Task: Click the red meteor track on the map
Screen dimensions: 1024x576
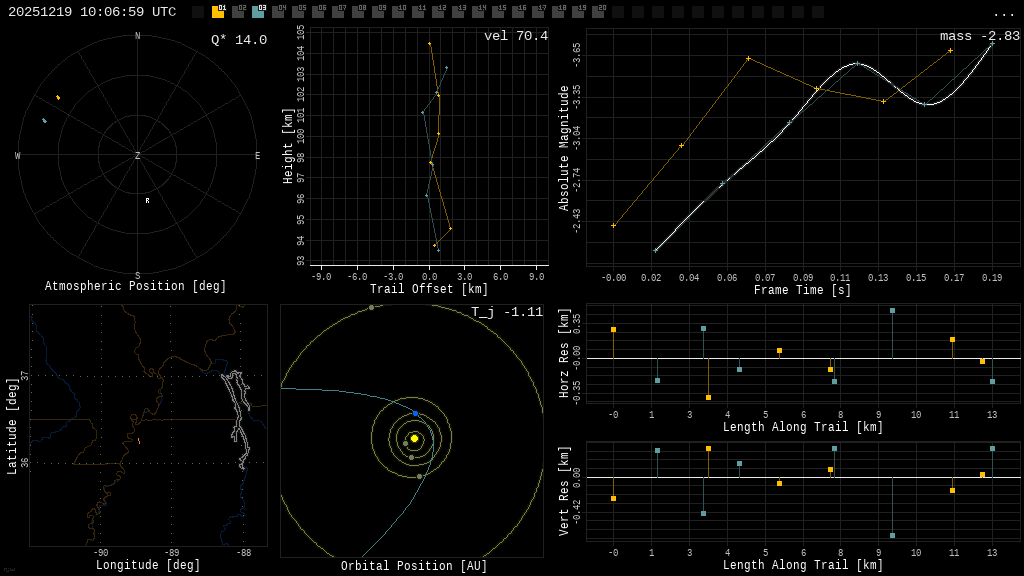Action: tap(139, 441)
